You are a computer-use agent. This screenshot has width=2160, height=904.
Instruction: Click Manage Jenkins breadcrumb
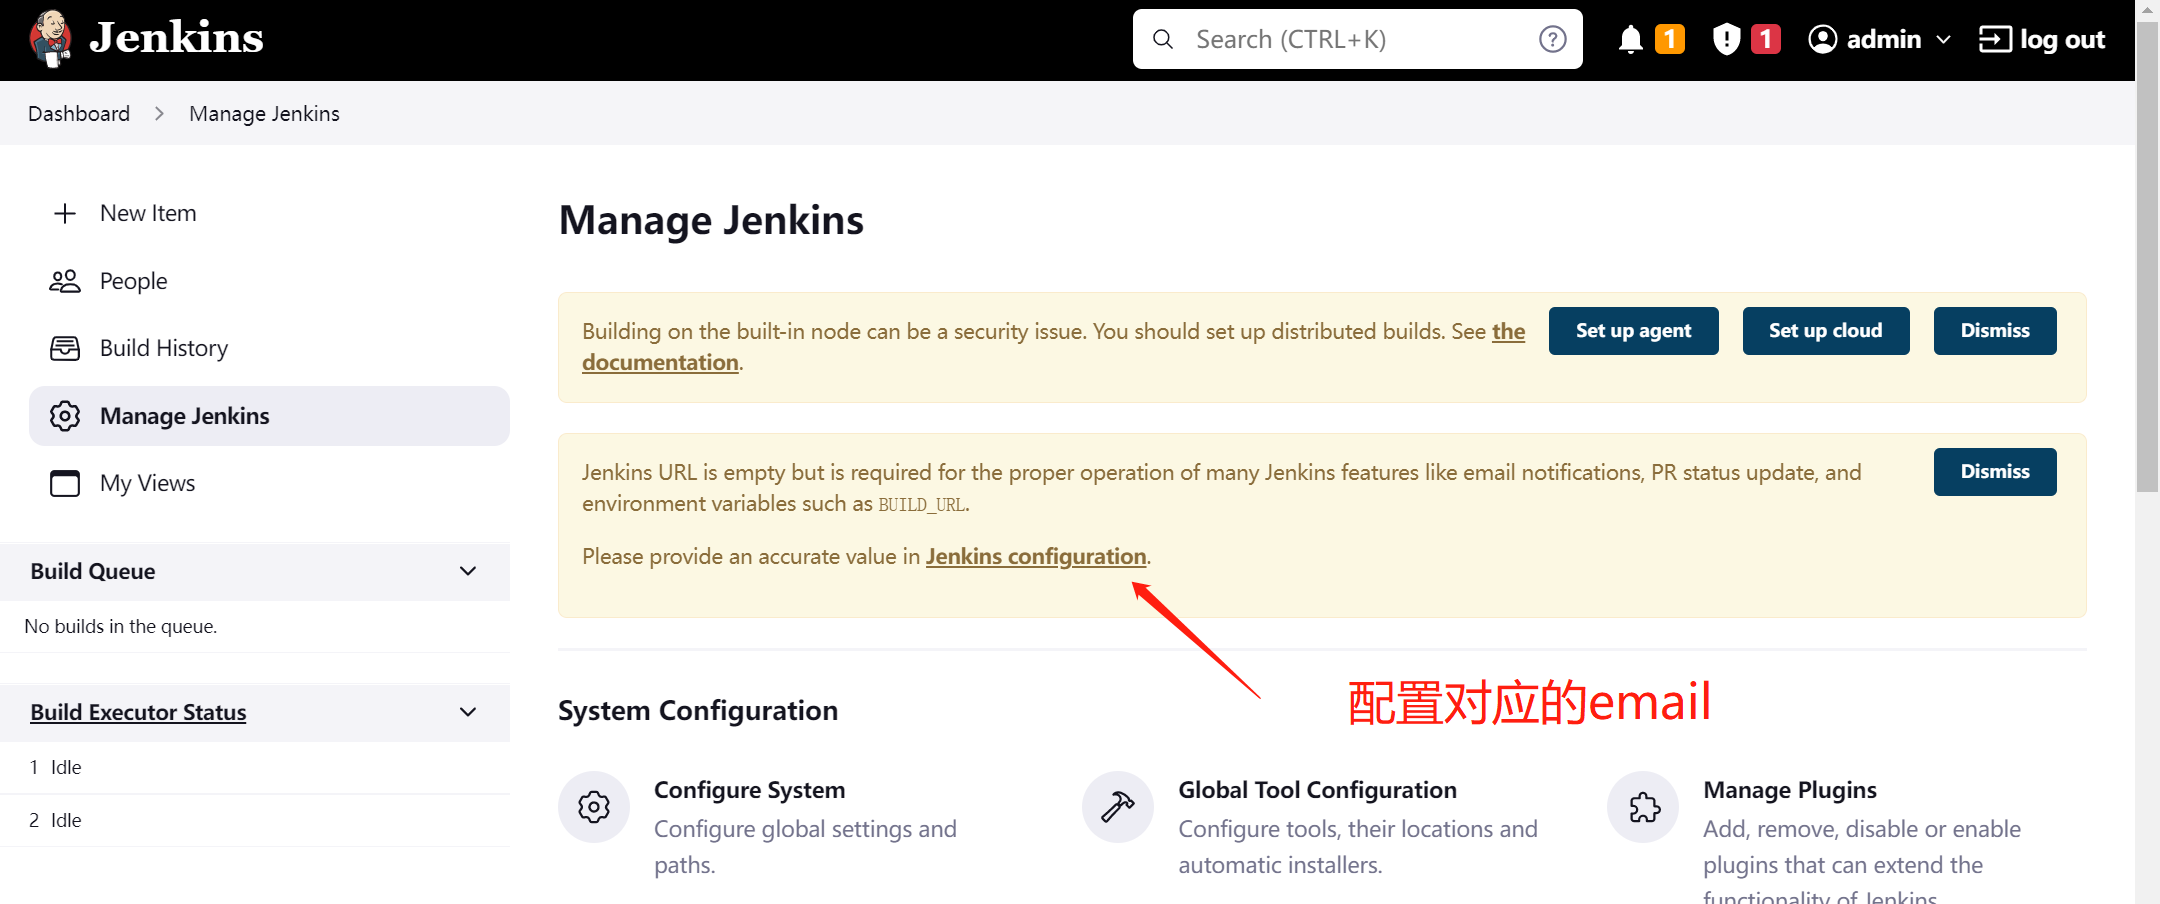(264, 113)
